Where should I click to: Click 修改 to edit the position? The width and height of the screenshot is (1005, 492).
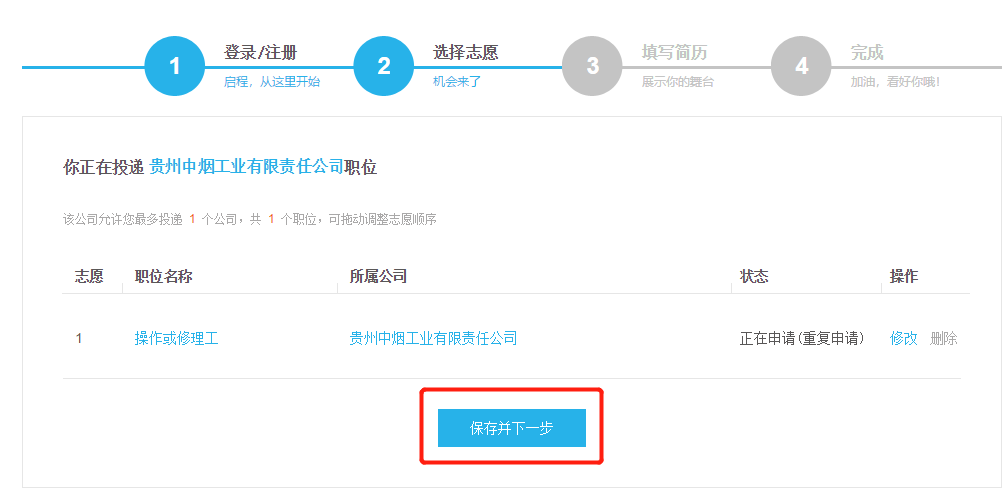(904, 338)
